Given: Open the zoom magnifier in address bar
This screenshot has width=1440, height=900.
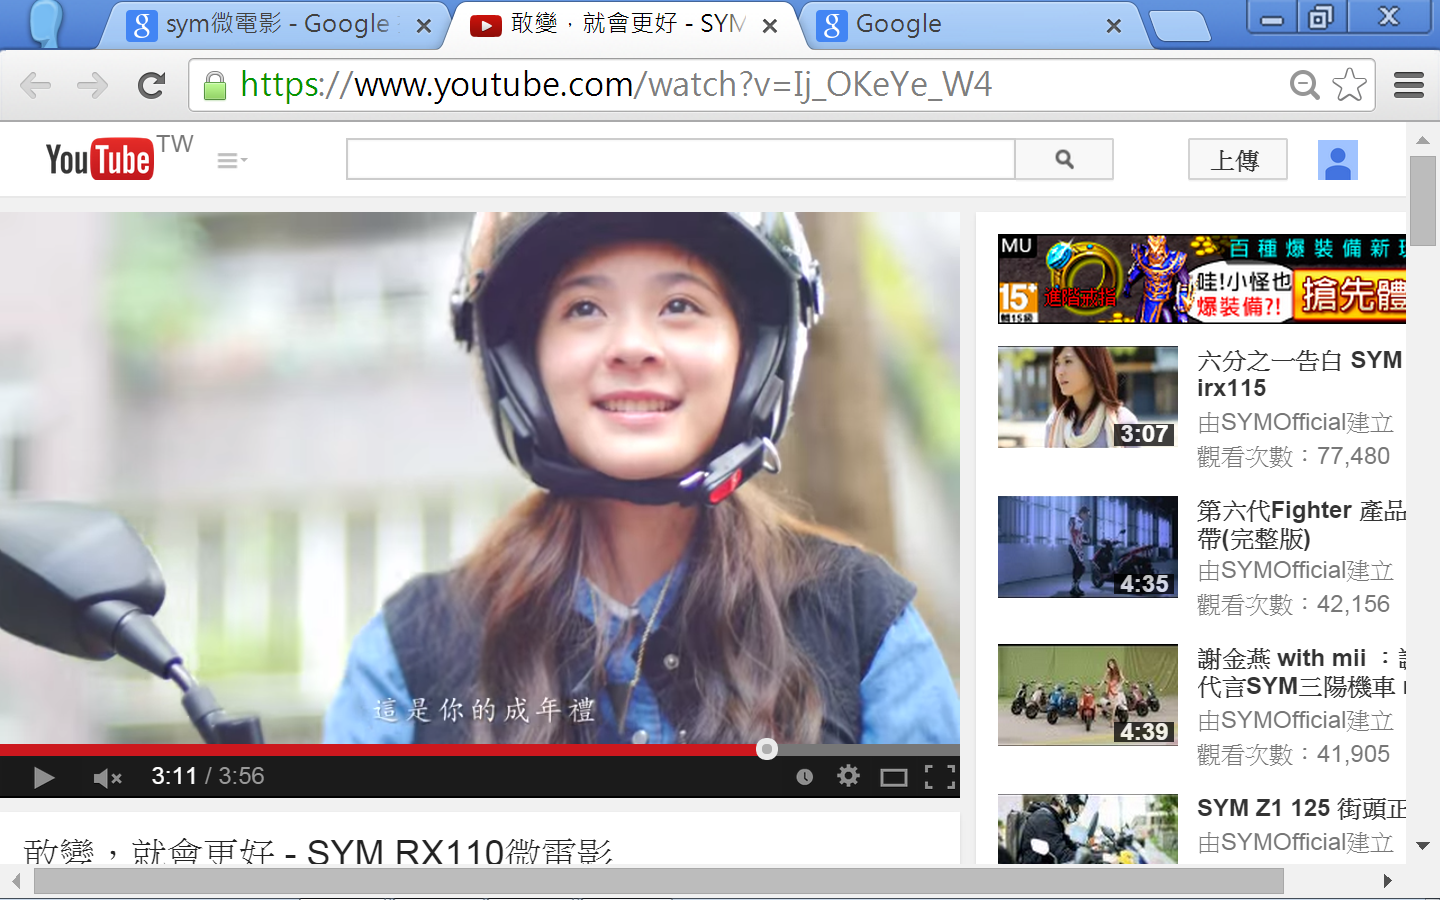Looking at the screenshot, I should pyautogui.click(x=1304, y=86).
